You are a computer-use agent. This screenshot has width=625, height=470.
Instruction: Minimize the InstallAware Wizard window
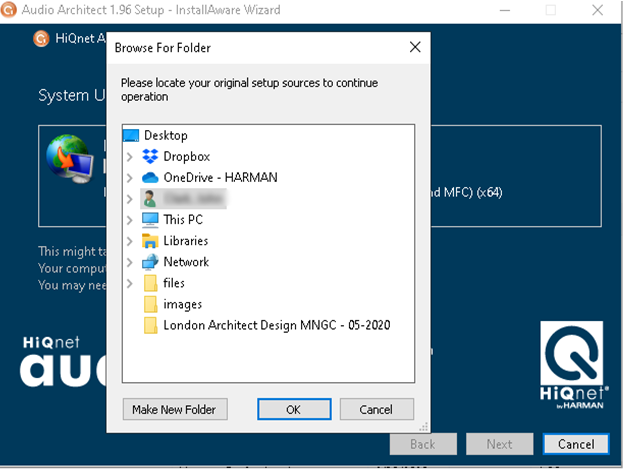(505, 10)
